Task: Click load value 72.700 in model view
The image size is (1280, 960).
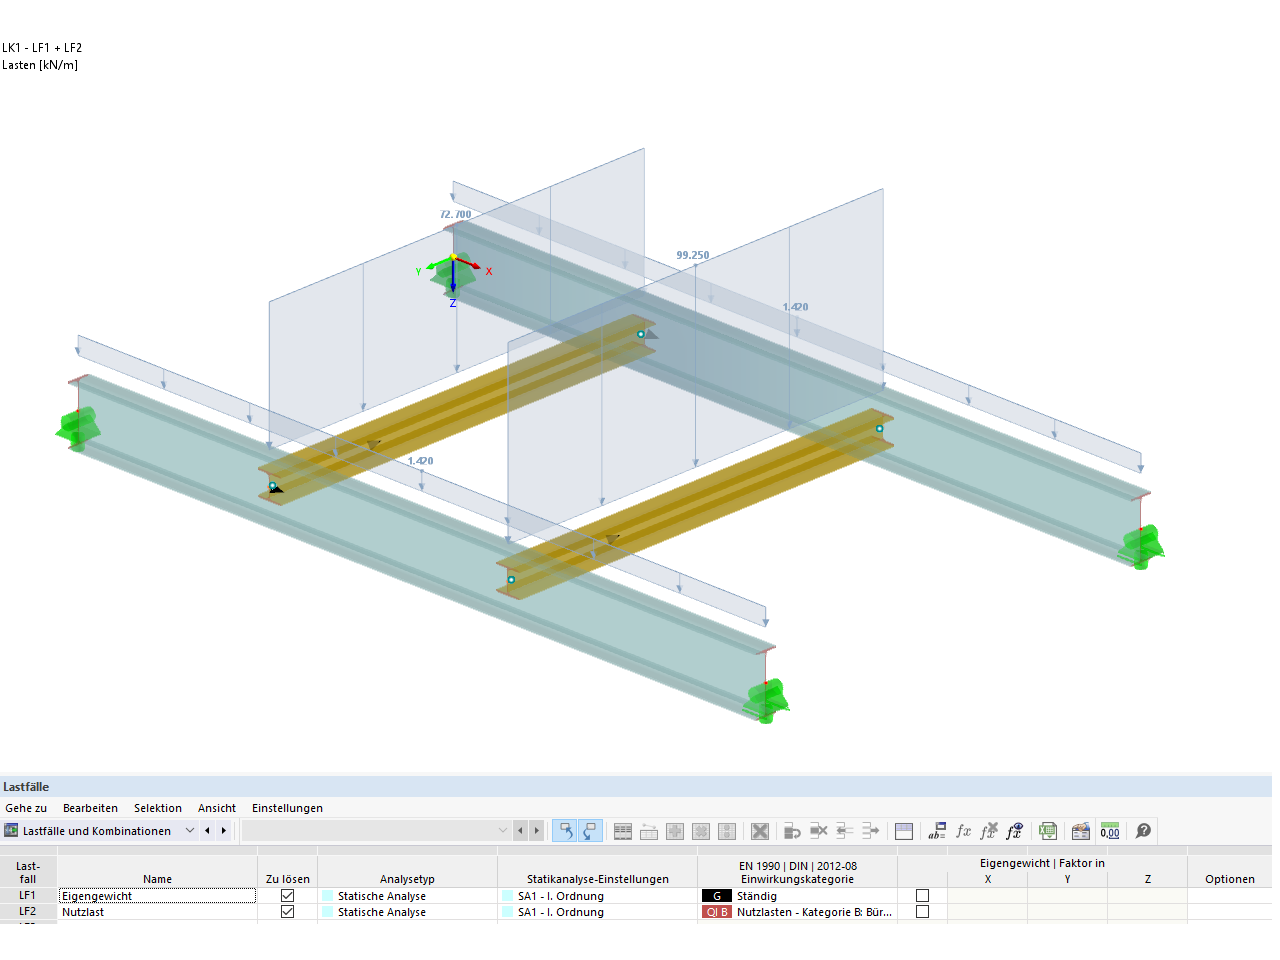Action: (x=456, y=214)
